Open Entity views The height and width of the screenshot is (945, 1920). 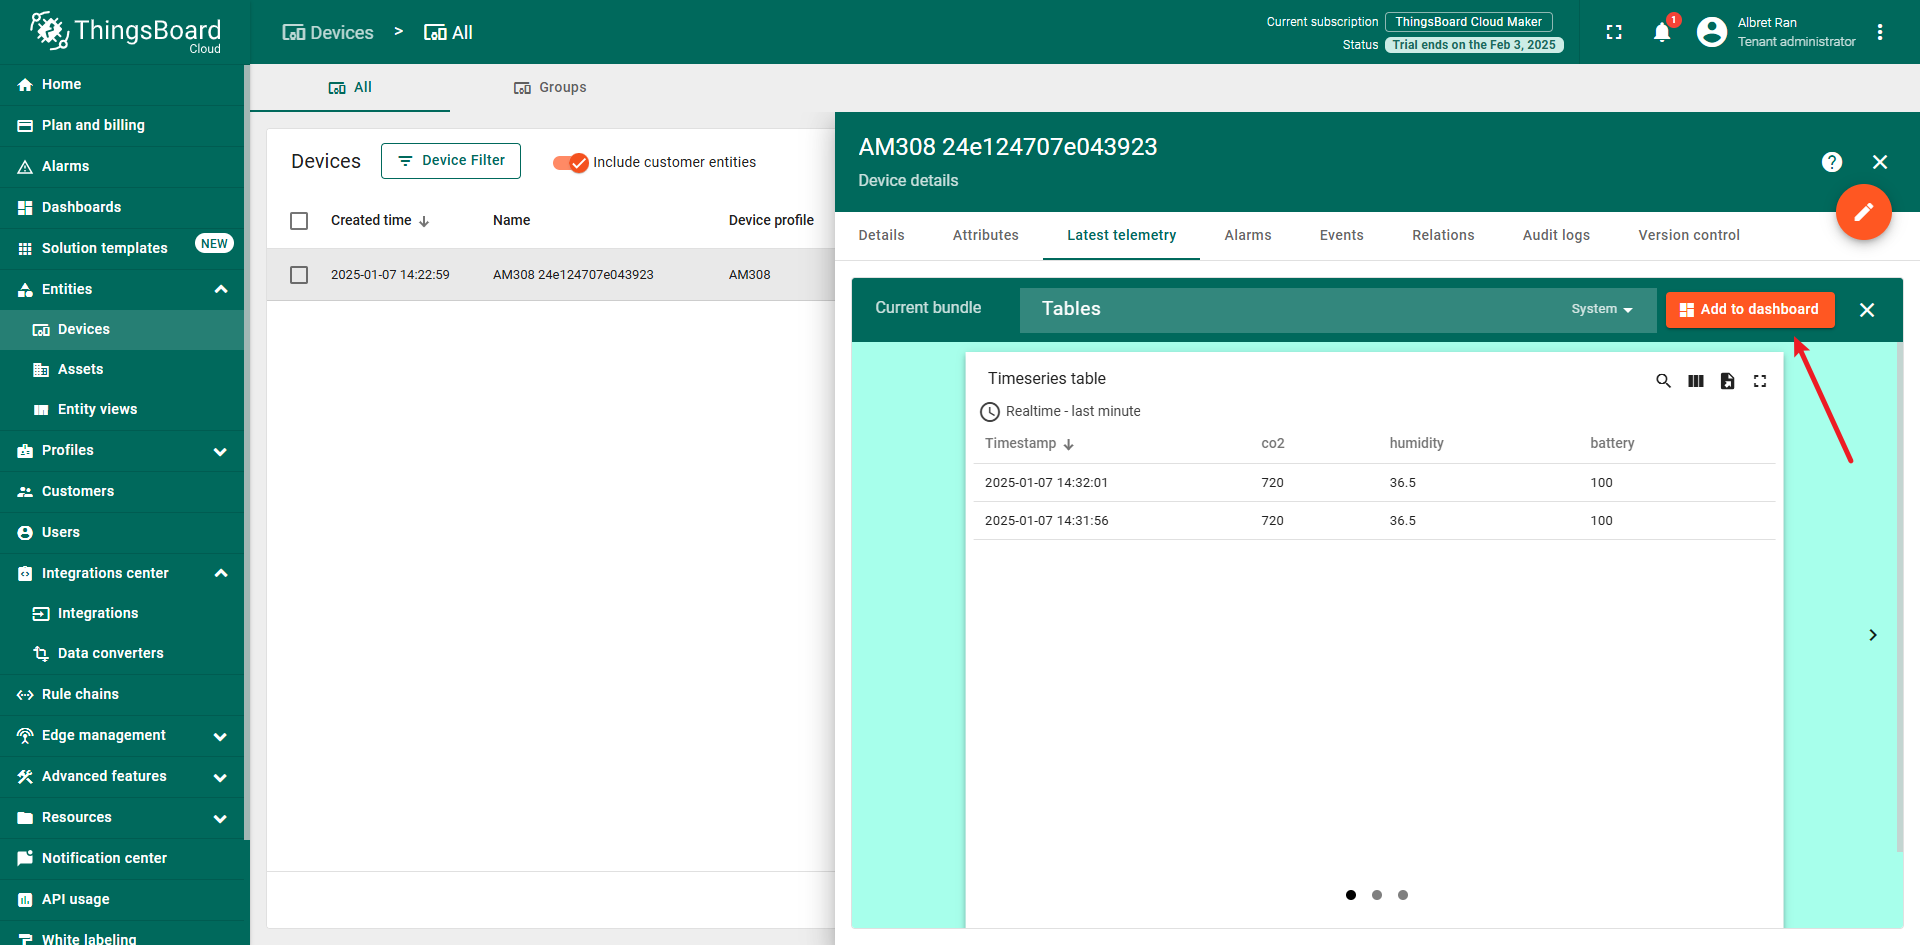pos(122,410)
